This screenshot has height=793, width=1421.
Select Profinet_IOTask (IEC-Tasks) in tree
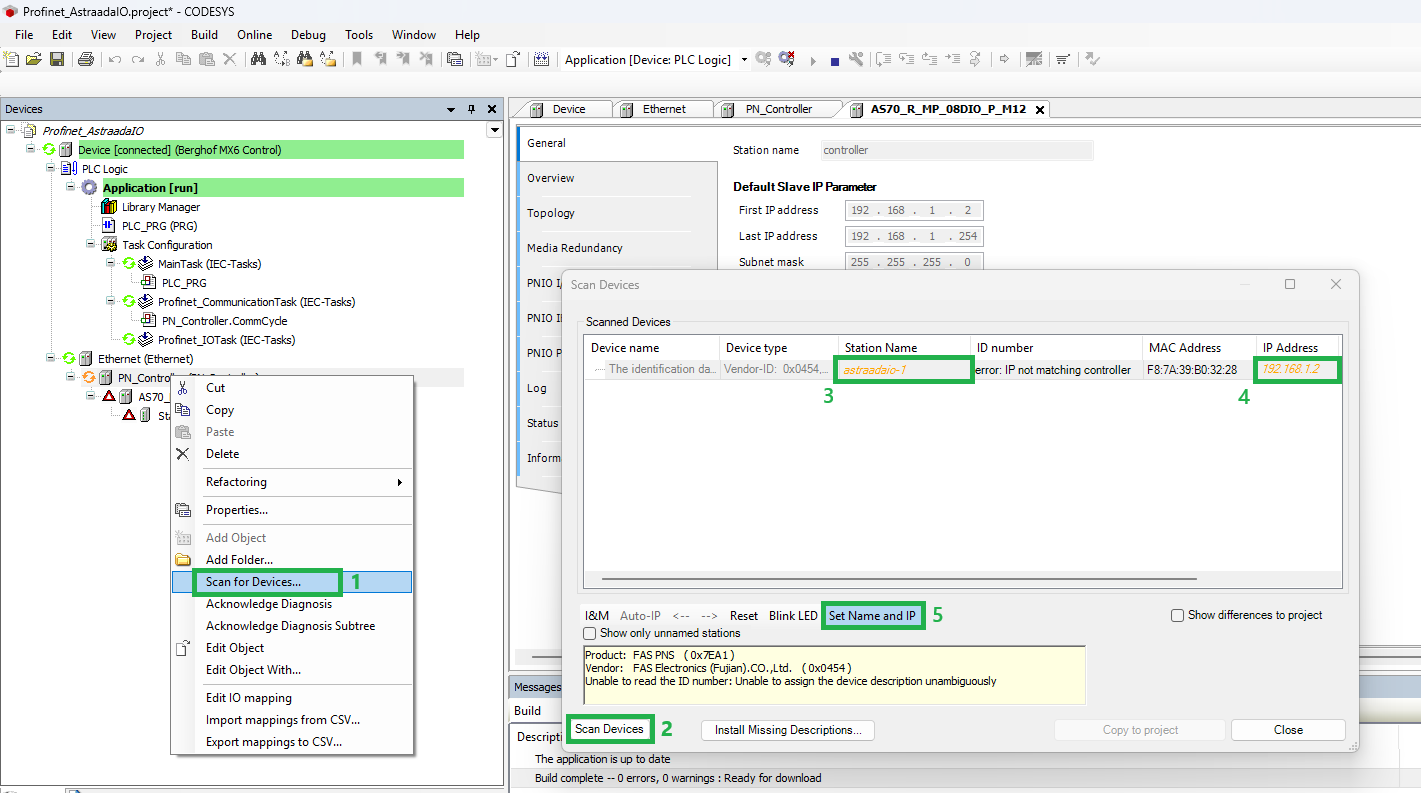tap(226, 340)
